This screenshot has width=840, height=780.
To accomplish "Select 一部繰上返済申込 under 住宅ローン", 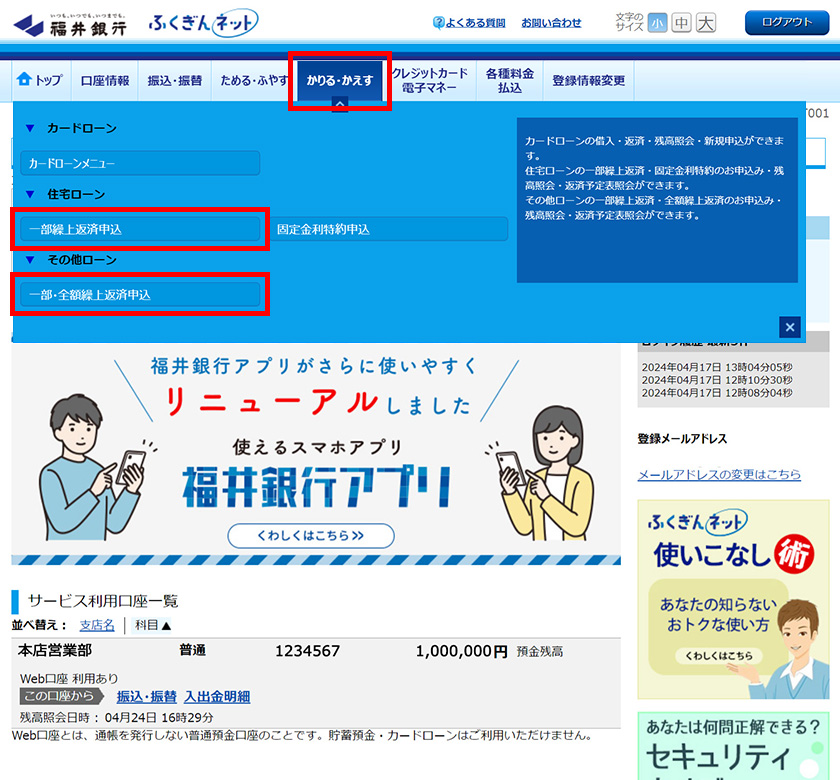I will click(140, 229).
